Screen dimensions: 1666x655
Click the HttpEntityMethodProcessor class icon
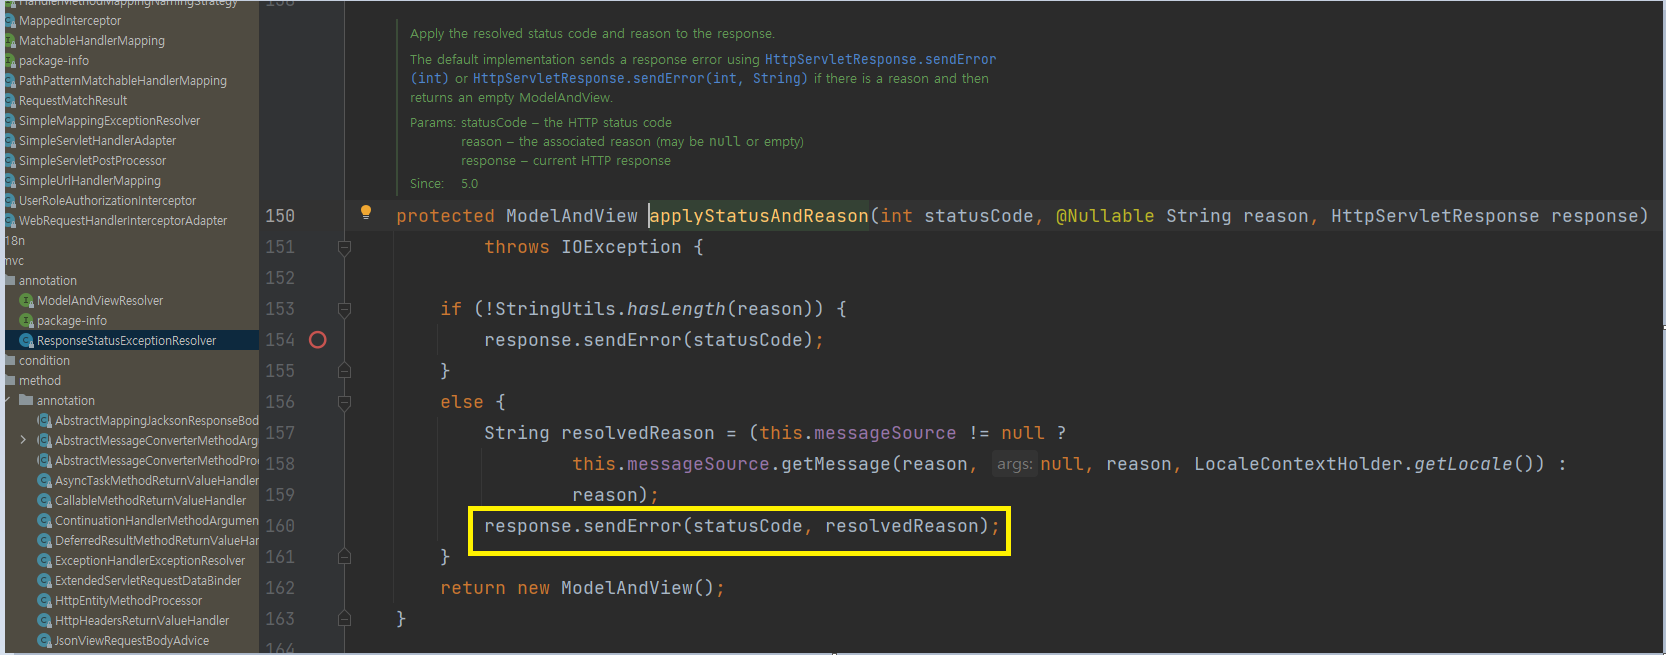[45, 601]
